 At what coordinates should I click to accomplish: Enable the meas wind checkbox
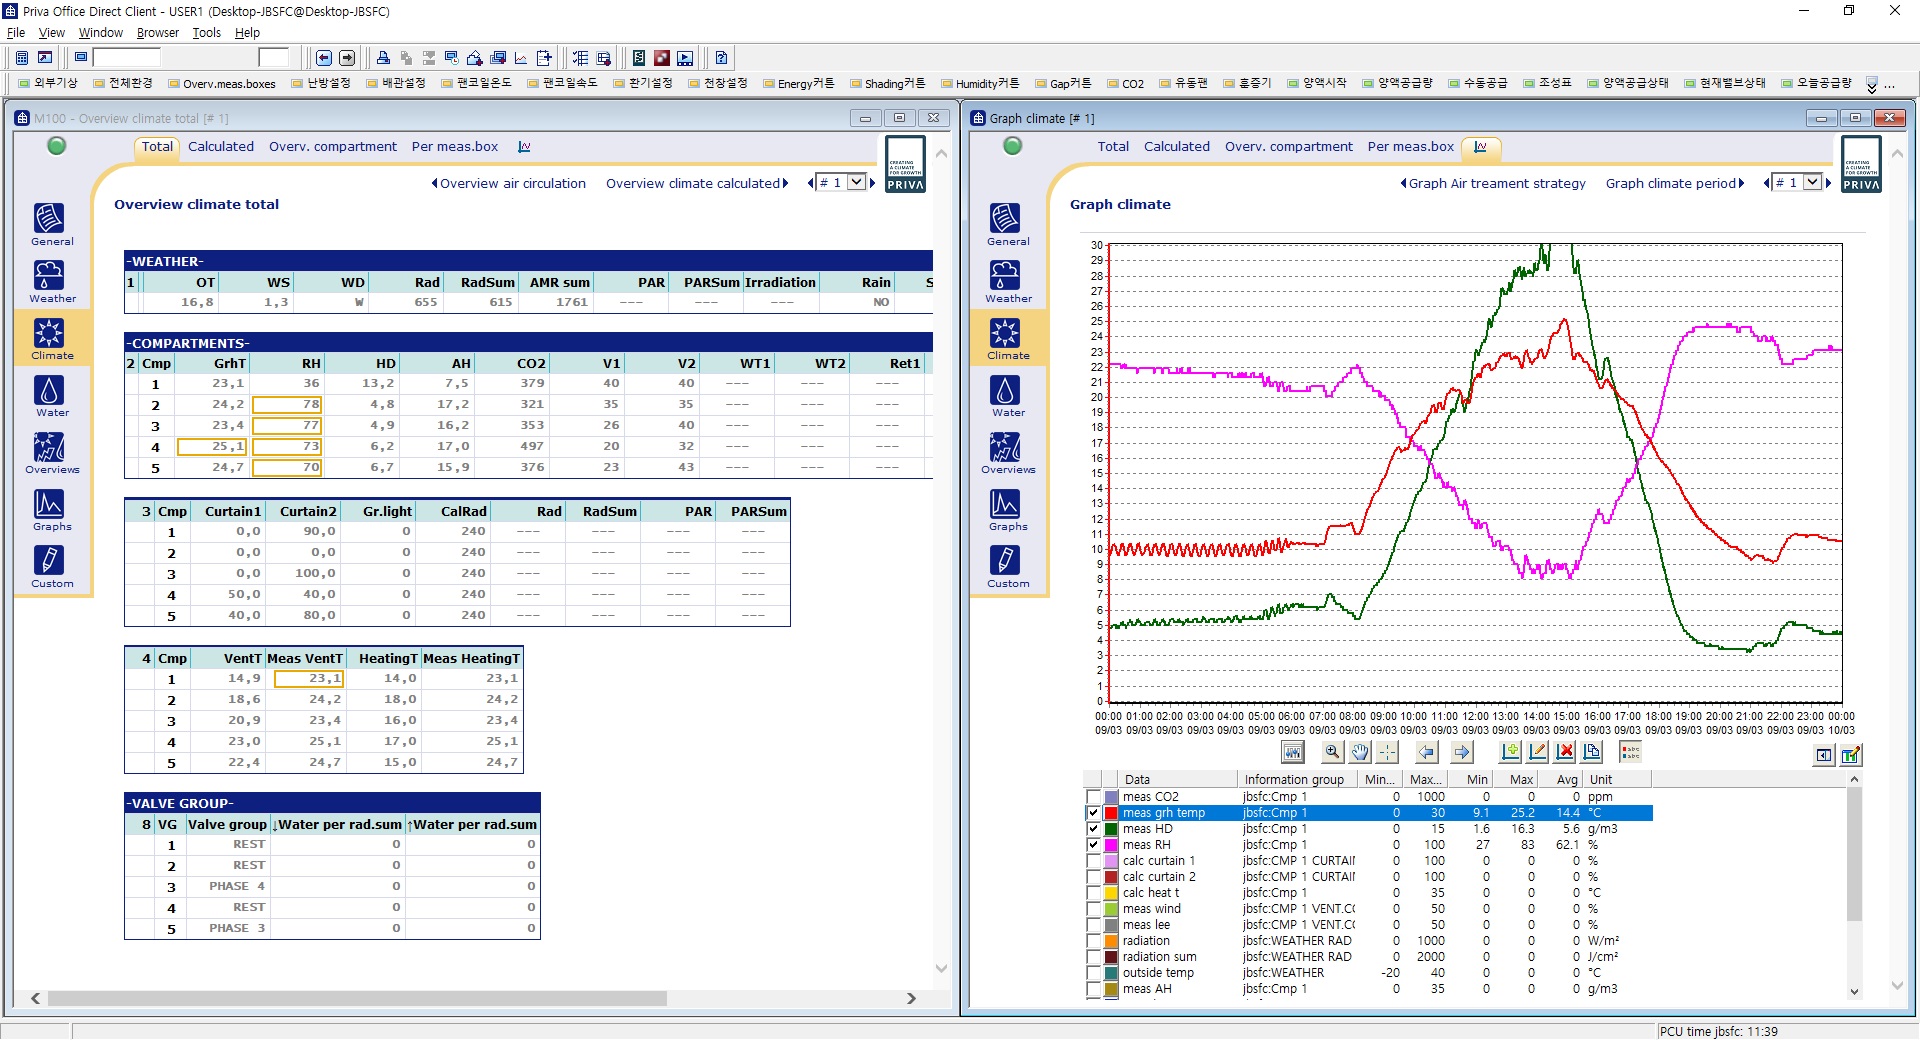(1093, 909)
